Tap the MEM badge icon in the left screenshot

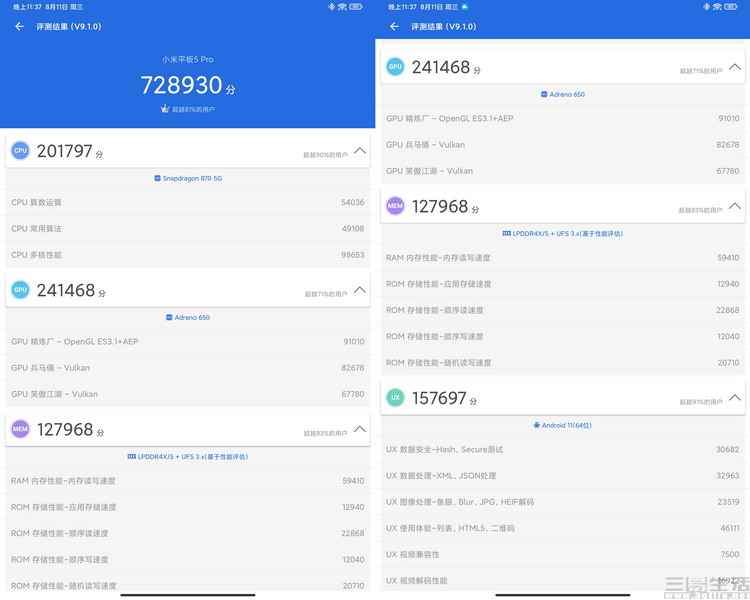click(20, 429)
